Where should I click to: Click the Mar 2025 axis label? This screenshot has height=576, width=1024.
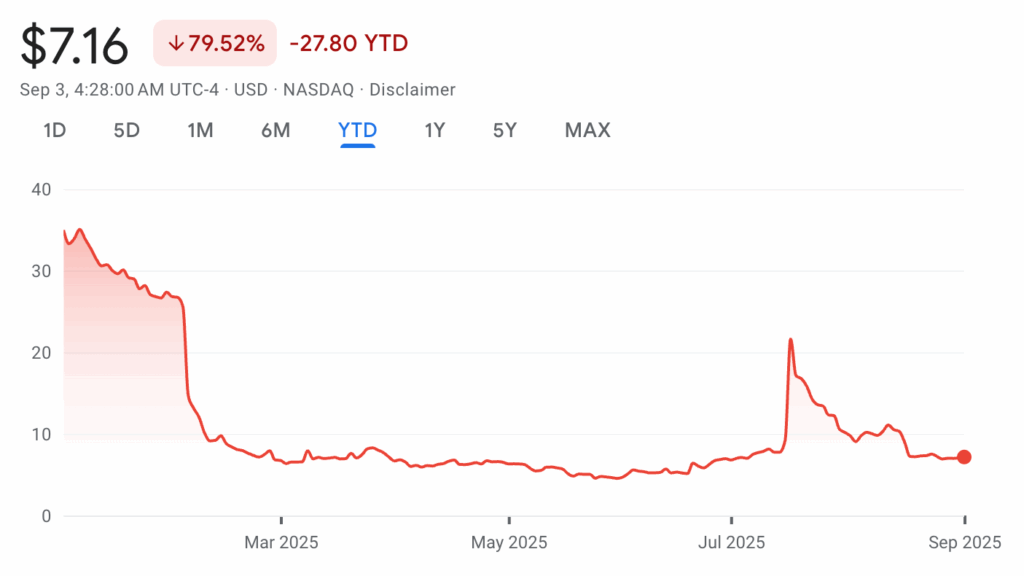281,543
